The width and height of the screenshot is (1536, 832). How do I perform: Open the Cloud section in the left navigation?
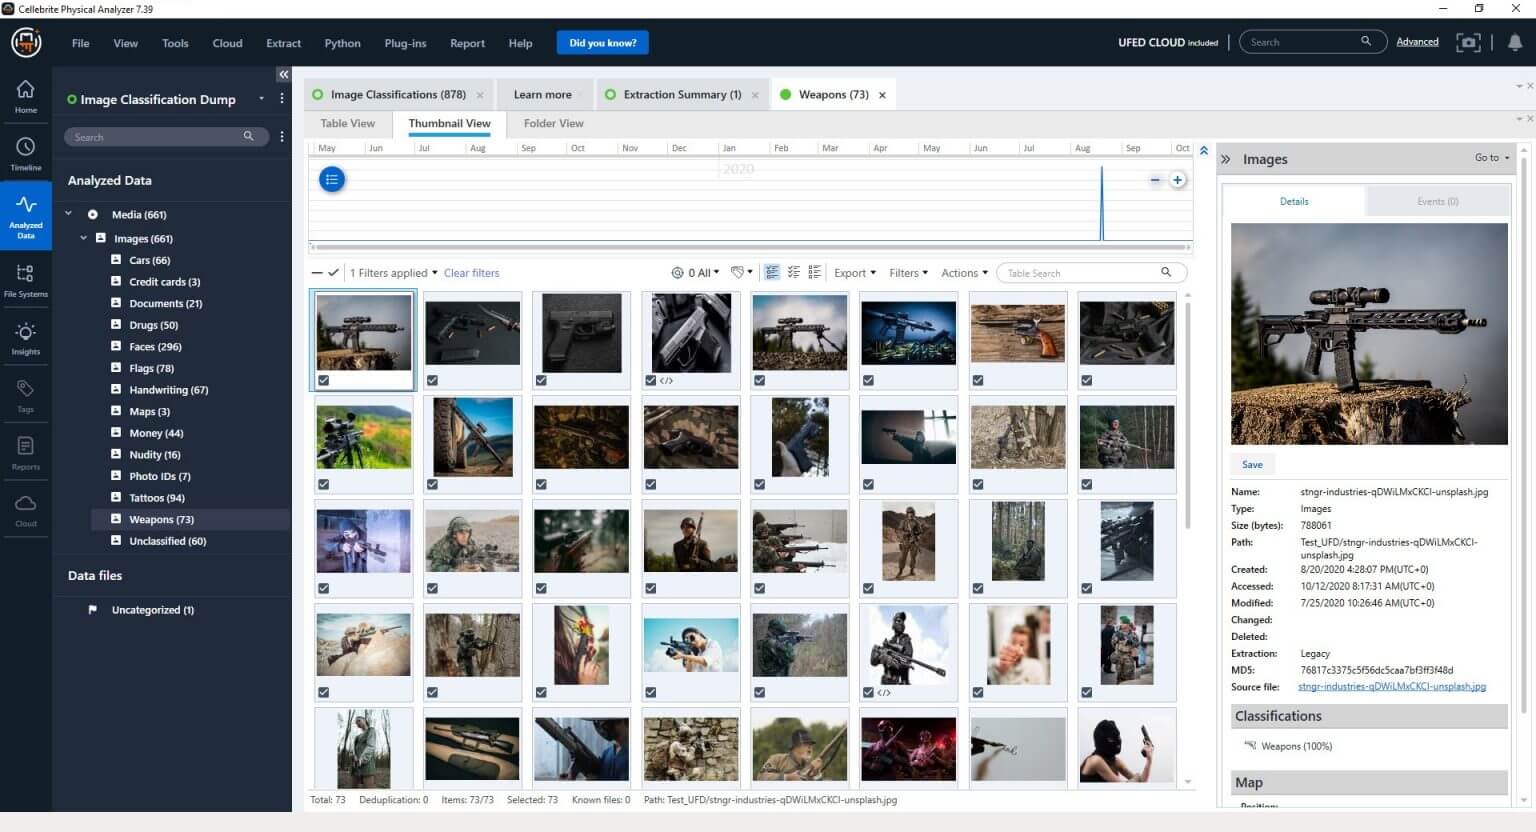coord(25,508)
